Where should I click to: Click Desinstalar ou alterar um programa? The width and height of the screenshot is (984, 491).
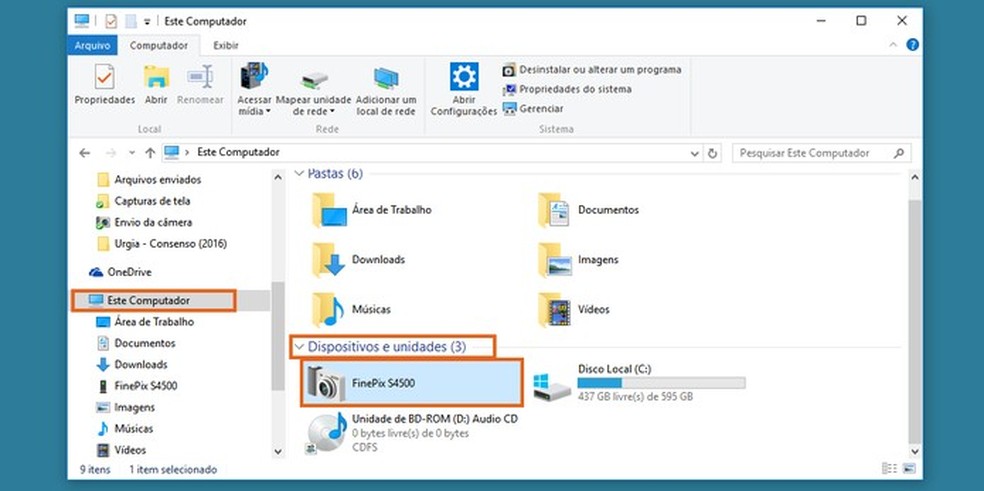(592, 70)
